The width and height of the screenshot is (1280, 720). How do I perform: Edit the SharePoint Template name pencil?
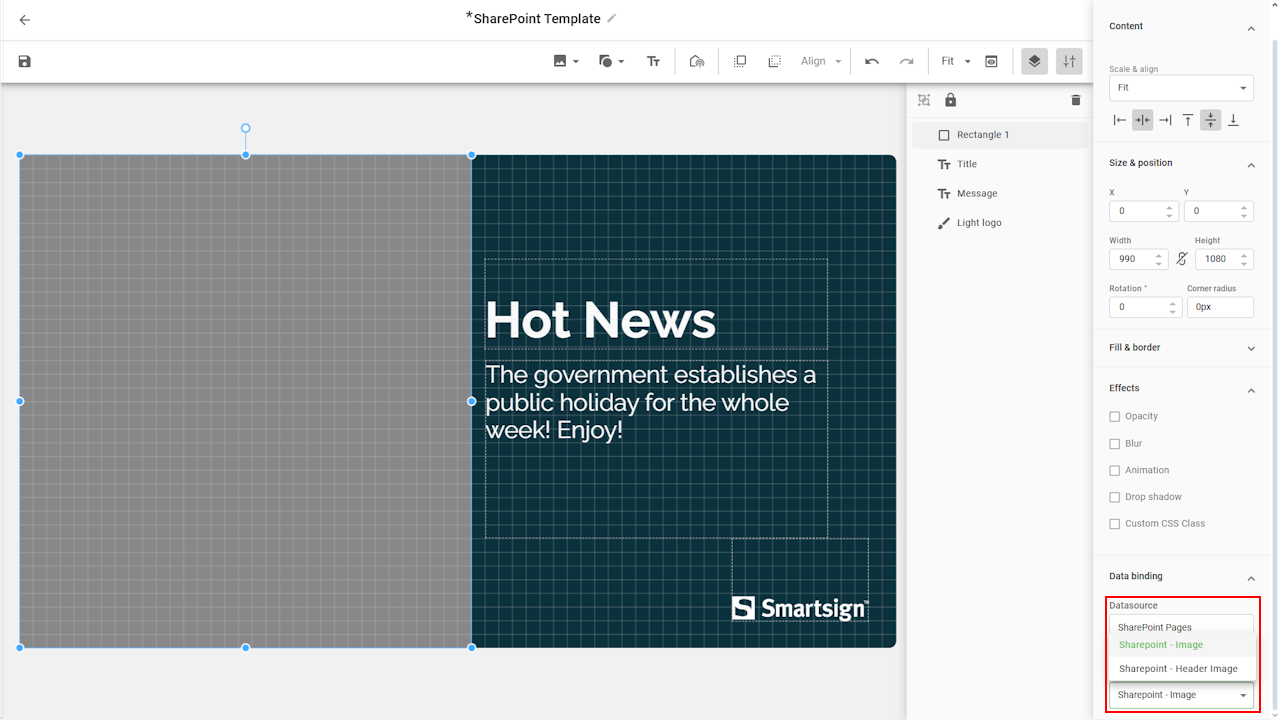(612, 18)
